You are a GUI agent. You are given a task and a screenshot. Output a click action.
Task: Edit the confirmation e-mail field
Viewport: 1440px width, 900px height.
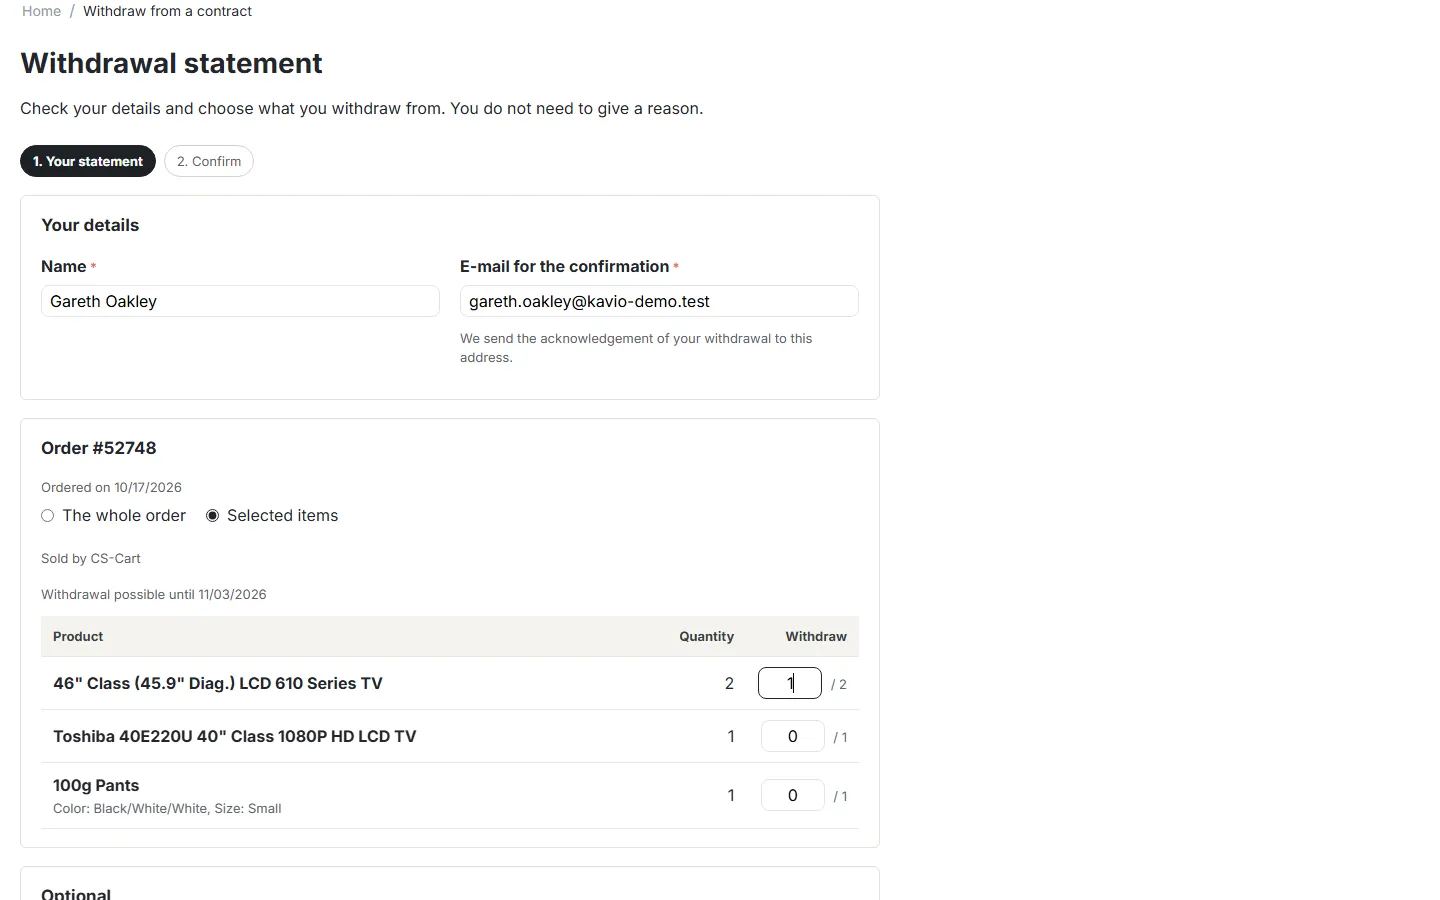pyautogui.click(x=659, y=301)
